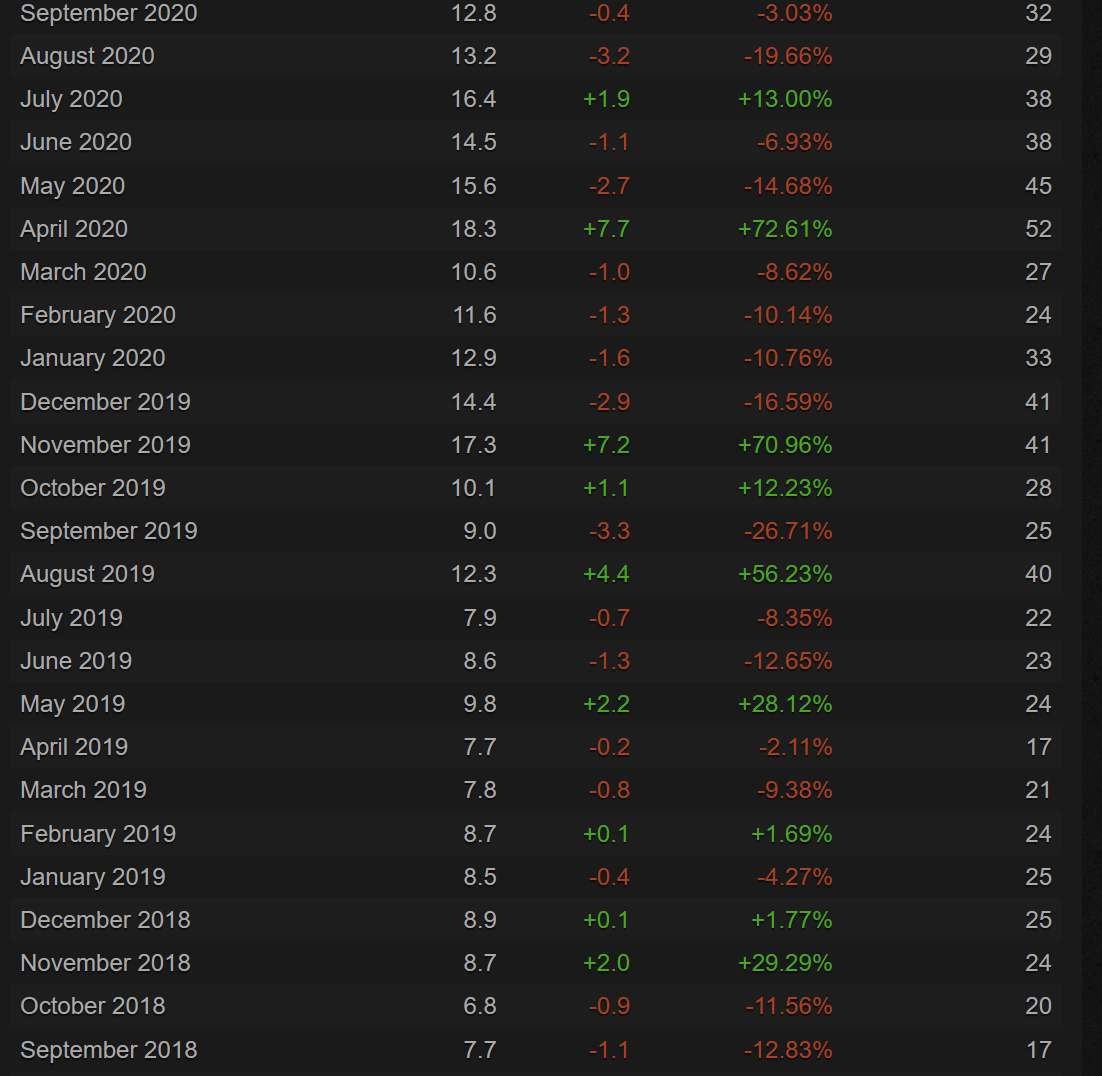
Task: Click the +7.2 gain value
Action: [607, 445]
